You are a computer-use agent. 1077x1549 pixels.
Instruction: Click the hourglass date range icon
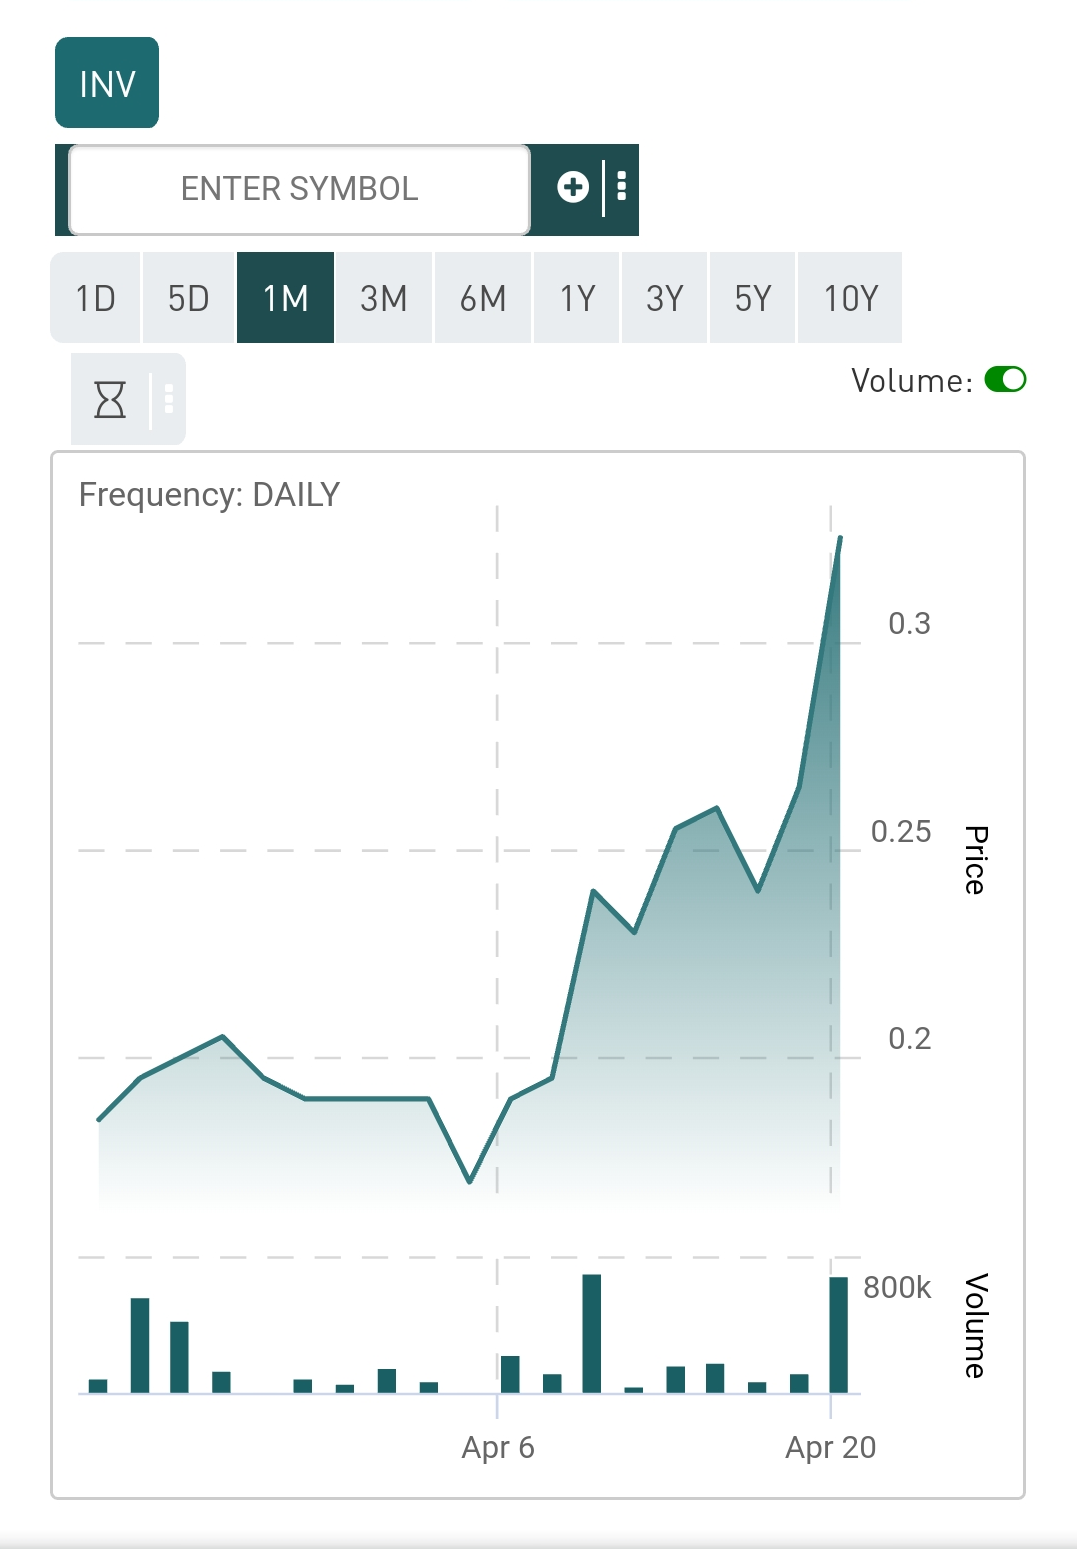click(x=110, y=399)
